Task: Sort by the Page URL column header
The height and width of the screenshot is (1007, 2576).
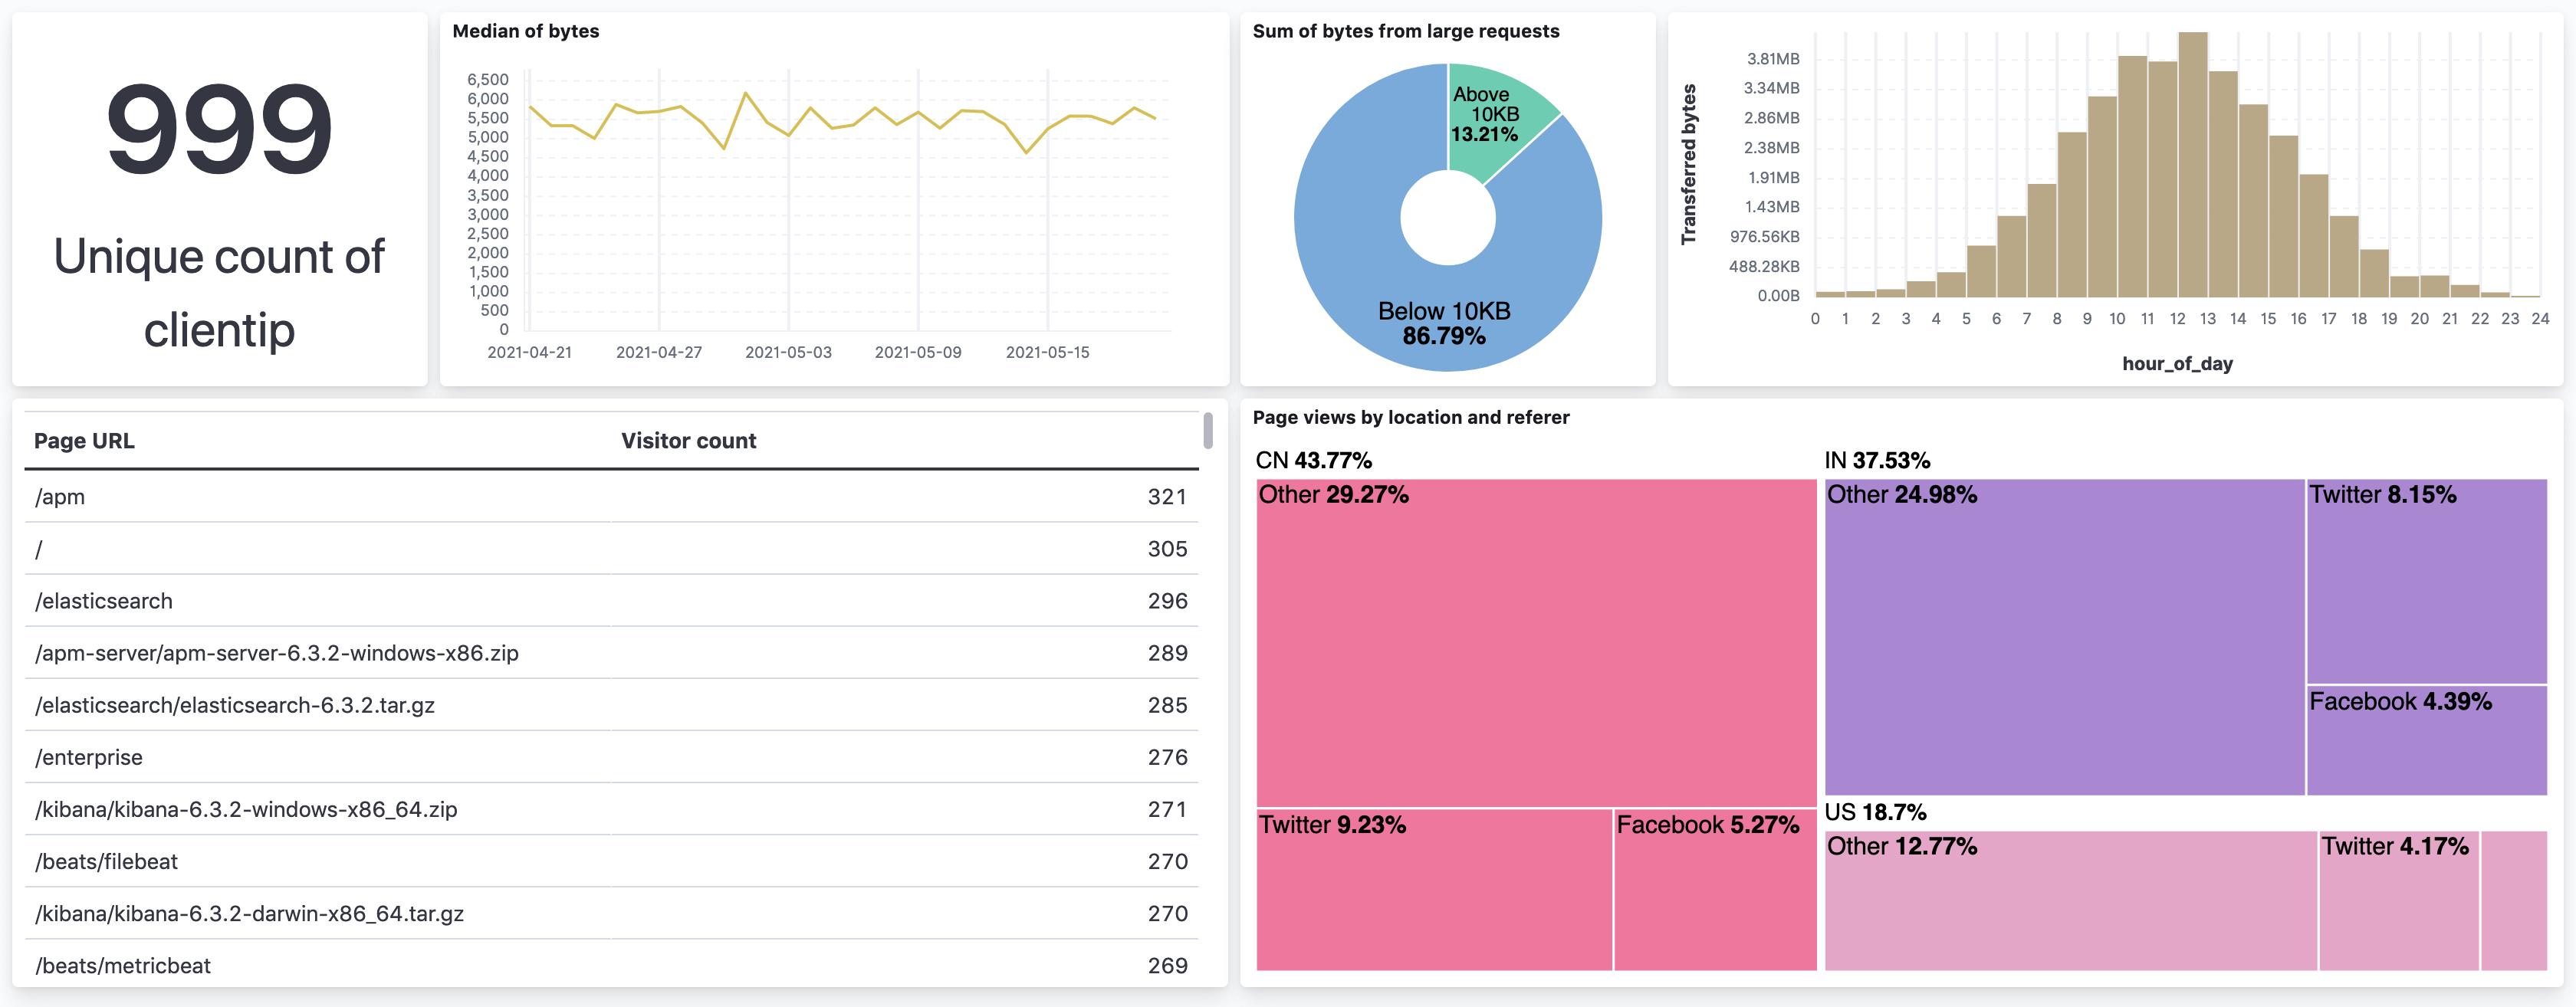Action: tap(85, 440)
